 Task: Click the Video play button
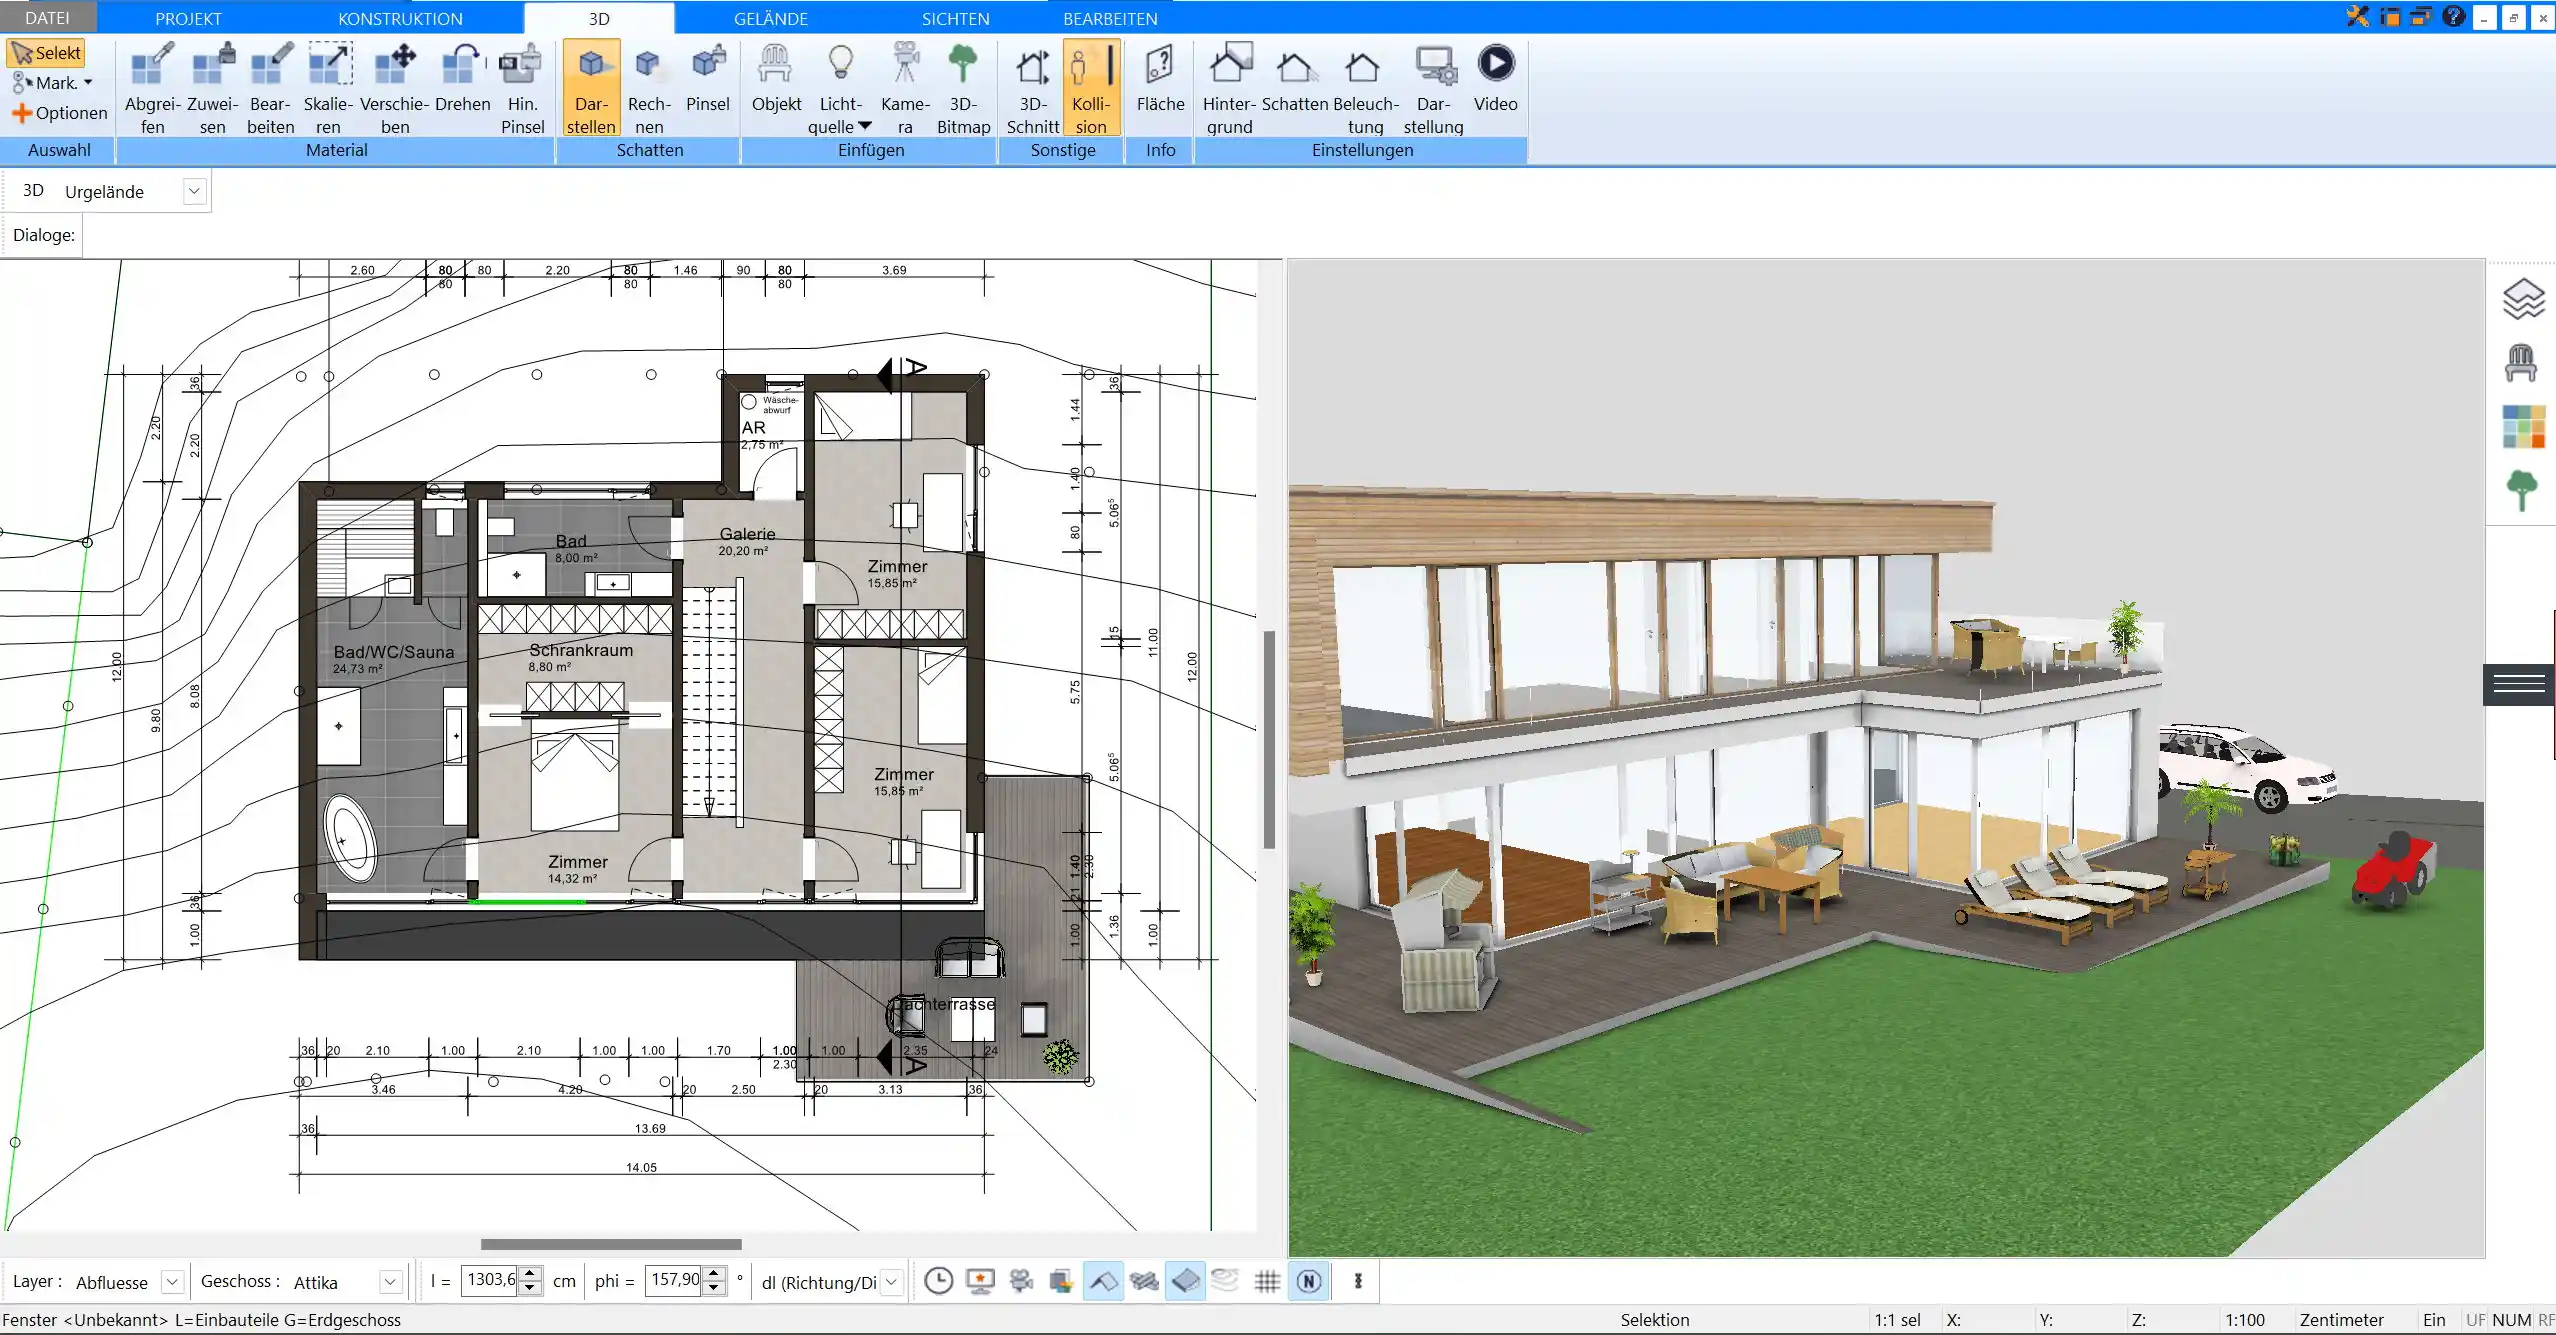coord(1496,64)
